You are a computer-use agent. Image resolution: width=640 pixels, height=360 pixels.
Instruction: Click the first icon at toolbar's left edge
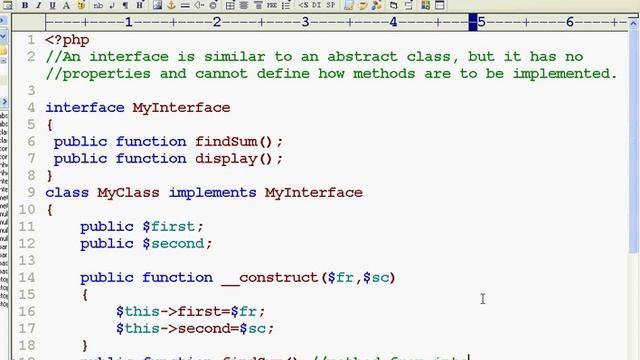(7, 5)
